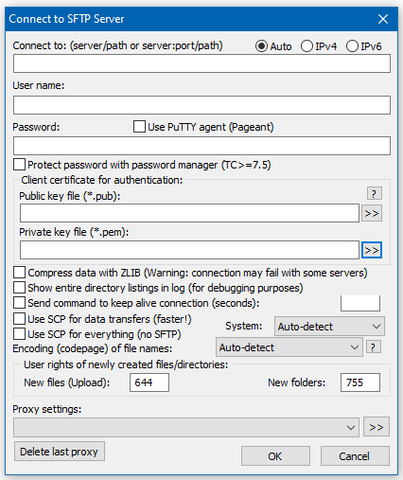This screenshot has width=403, height=480.
Task: Focus the Connect to server field
Action: [x=202, y=64]
